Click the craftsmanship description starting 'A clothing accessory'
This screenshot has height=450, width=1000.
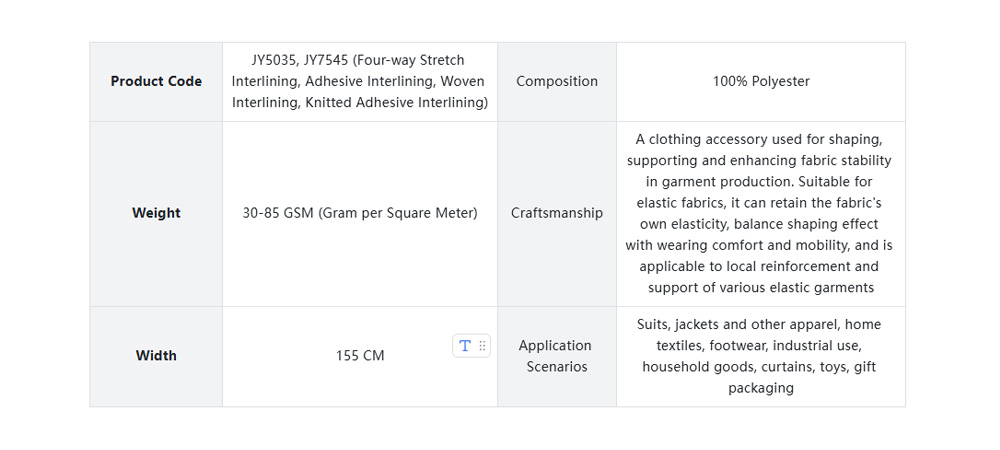(x=760, y=139)
